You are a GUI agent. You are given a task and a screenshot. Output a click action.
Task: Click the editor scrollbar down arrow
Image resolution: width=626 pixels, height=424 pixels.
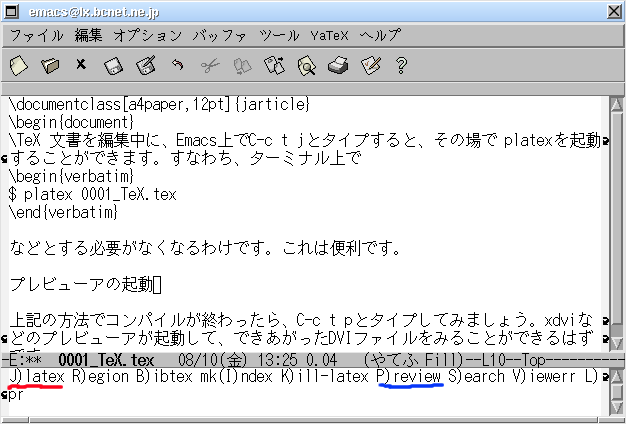click(x=616, y=343)
